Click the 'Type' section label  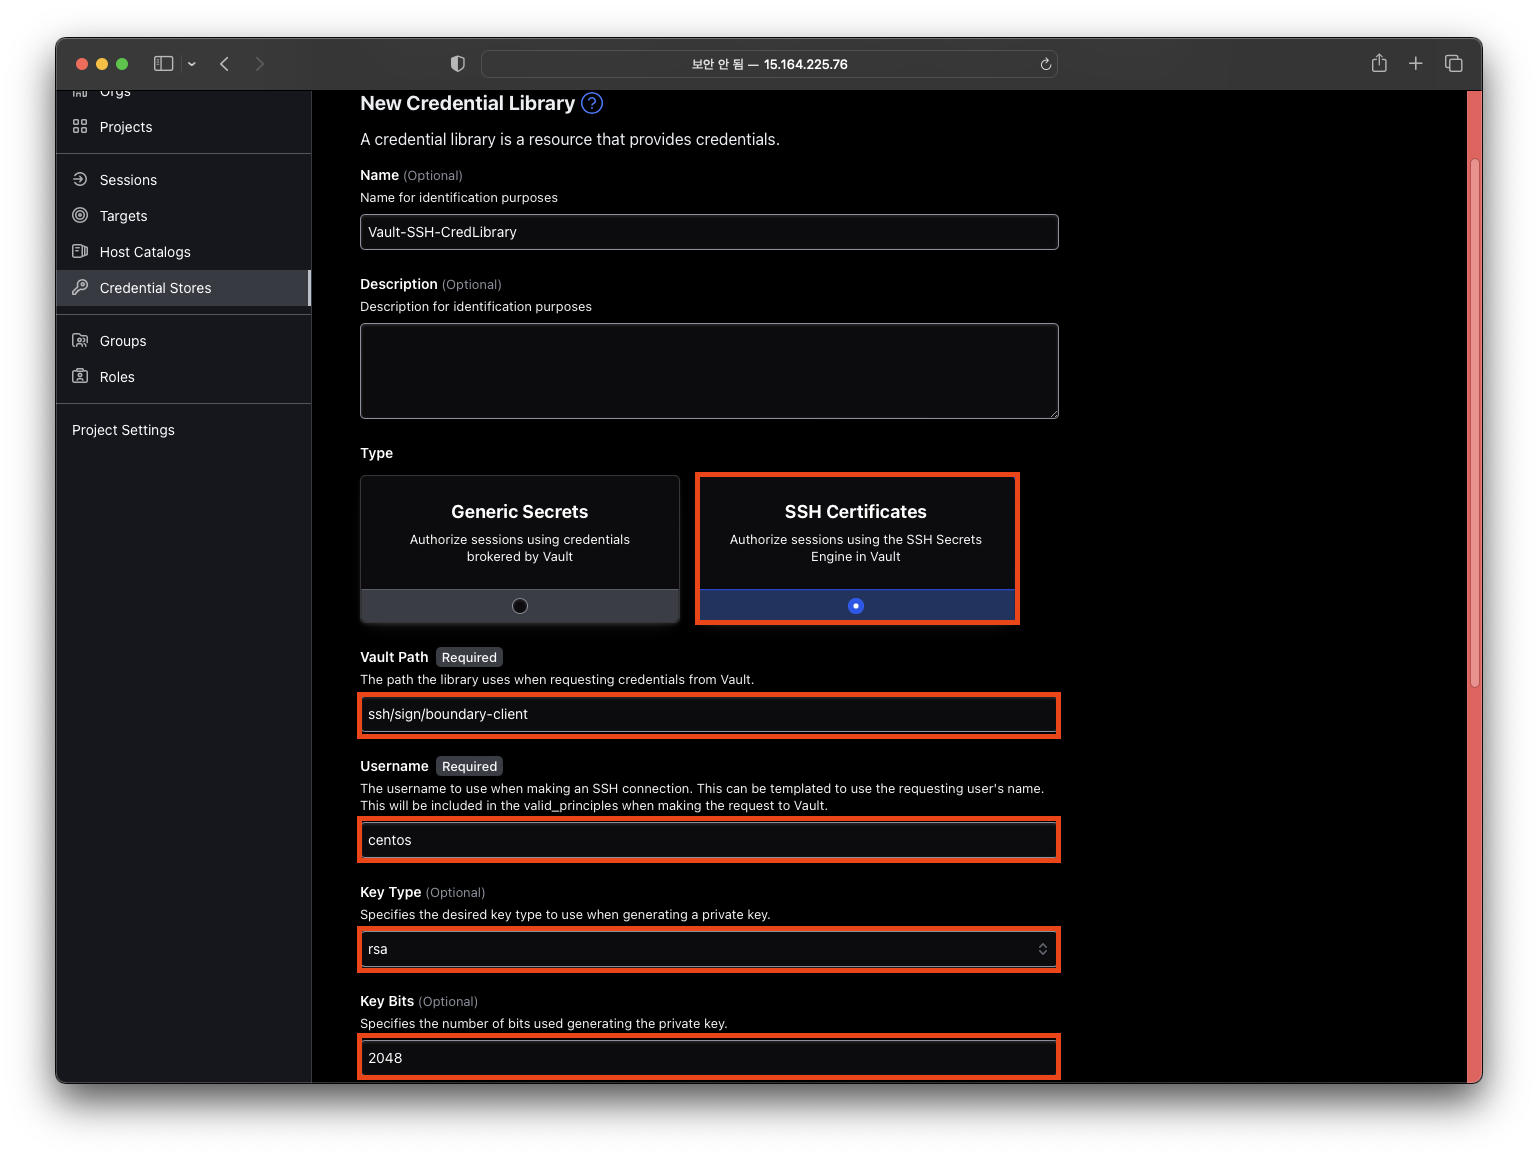tap(376, 453)
